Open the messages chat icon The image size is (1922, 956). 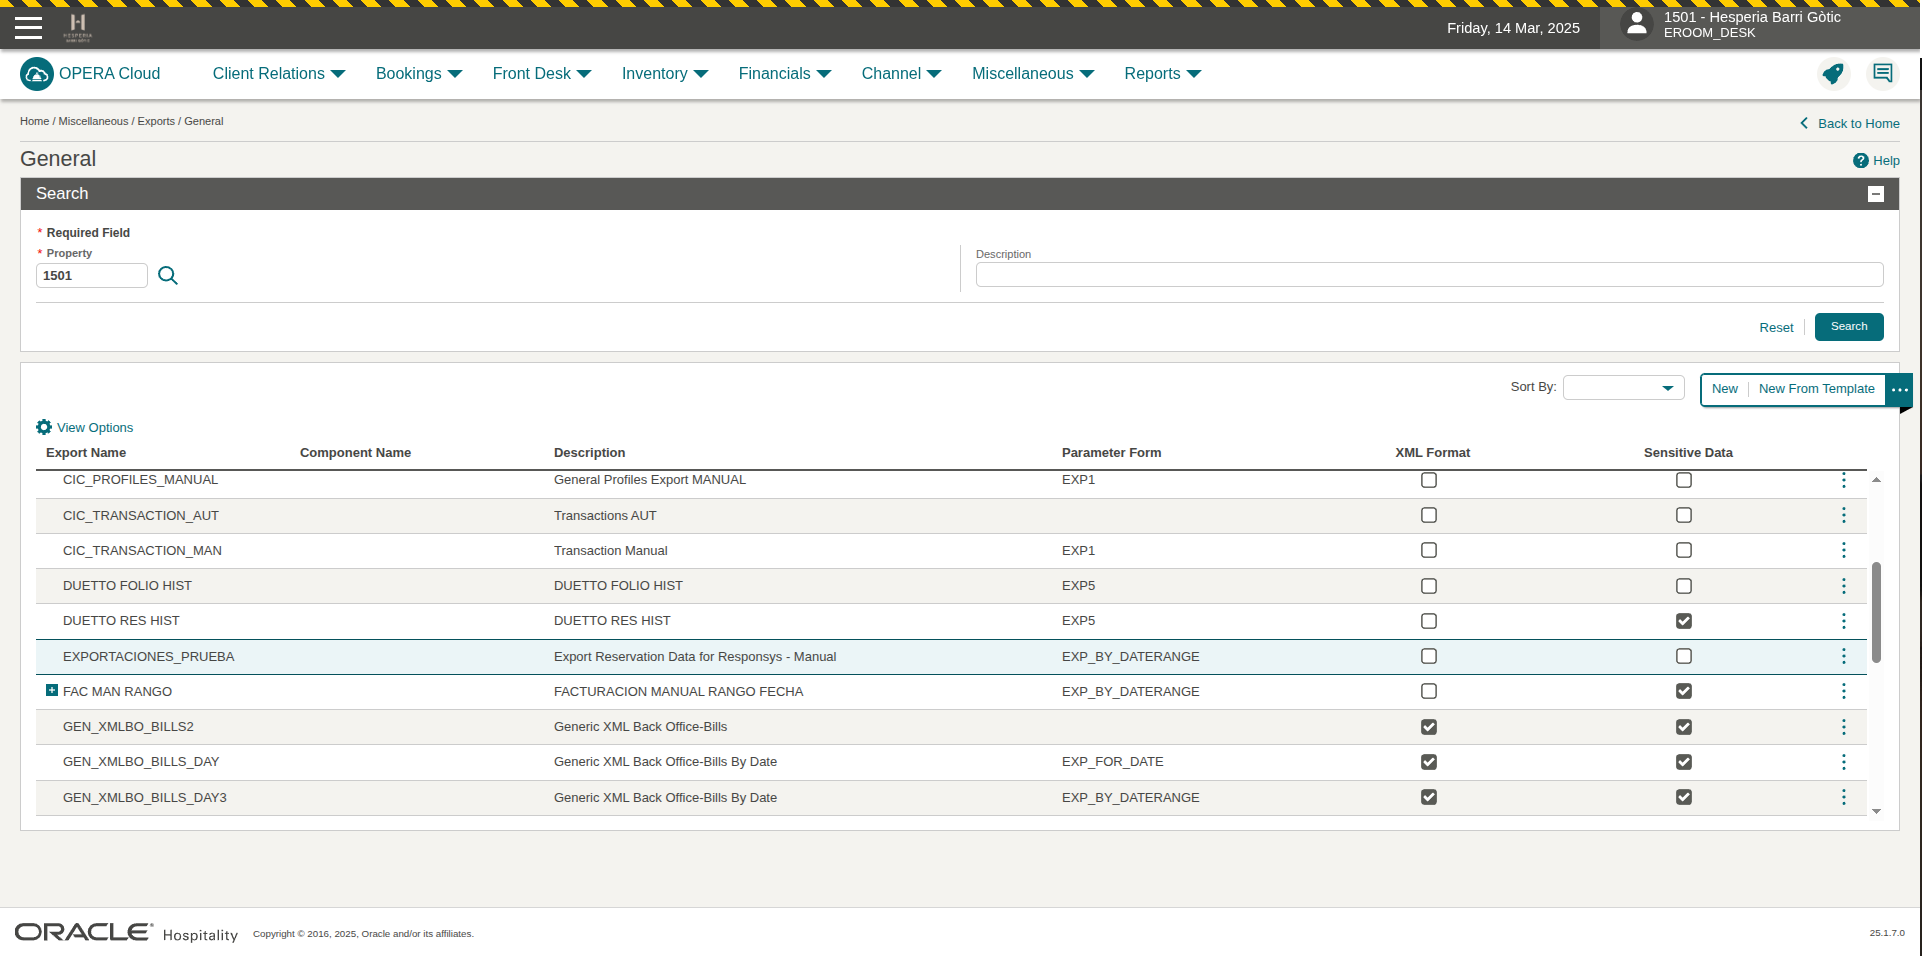(1882, 74)
